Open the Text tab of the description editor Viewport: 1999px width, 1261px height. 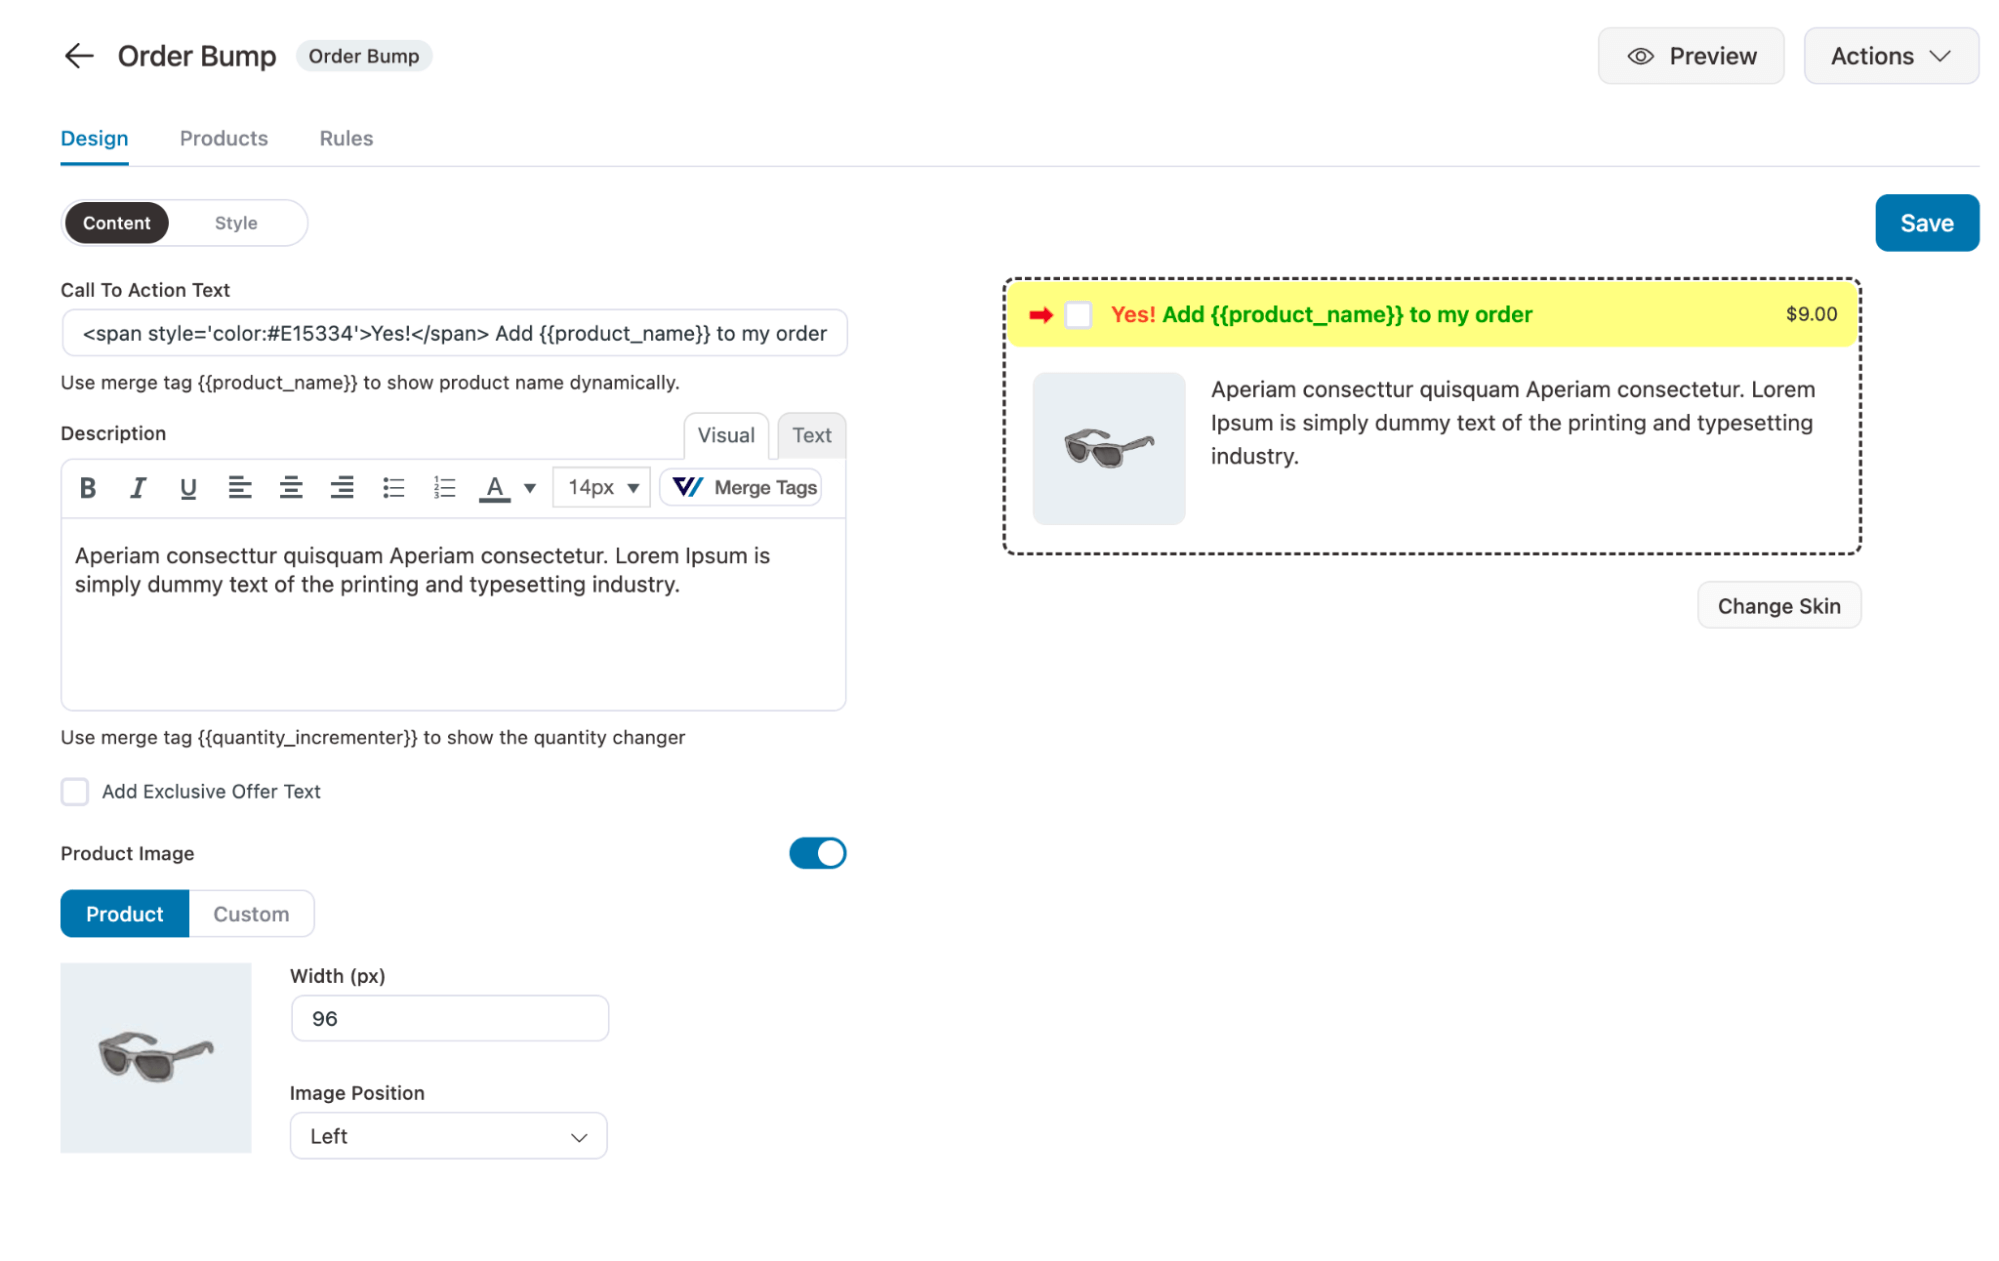coord(811,435)
